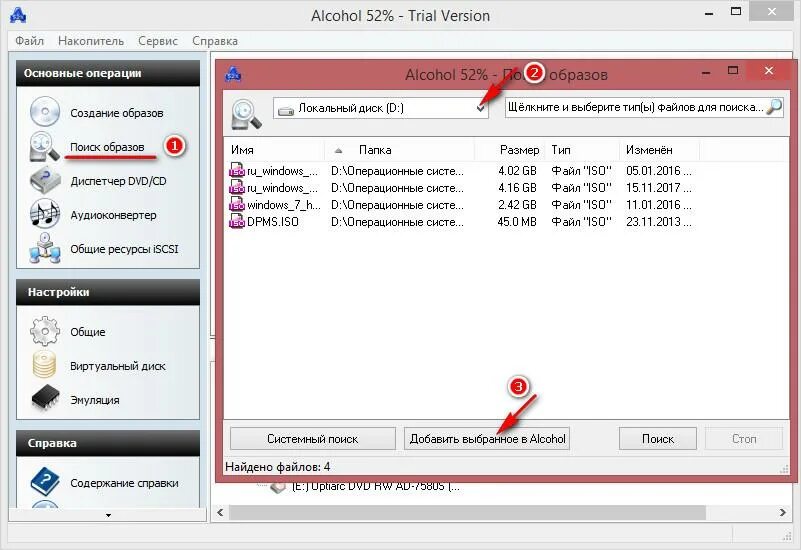This screenshot has height=550, width=801.
Task: Click the Аудиоконвертер music notes icon
Action: (x=45, y=214)
